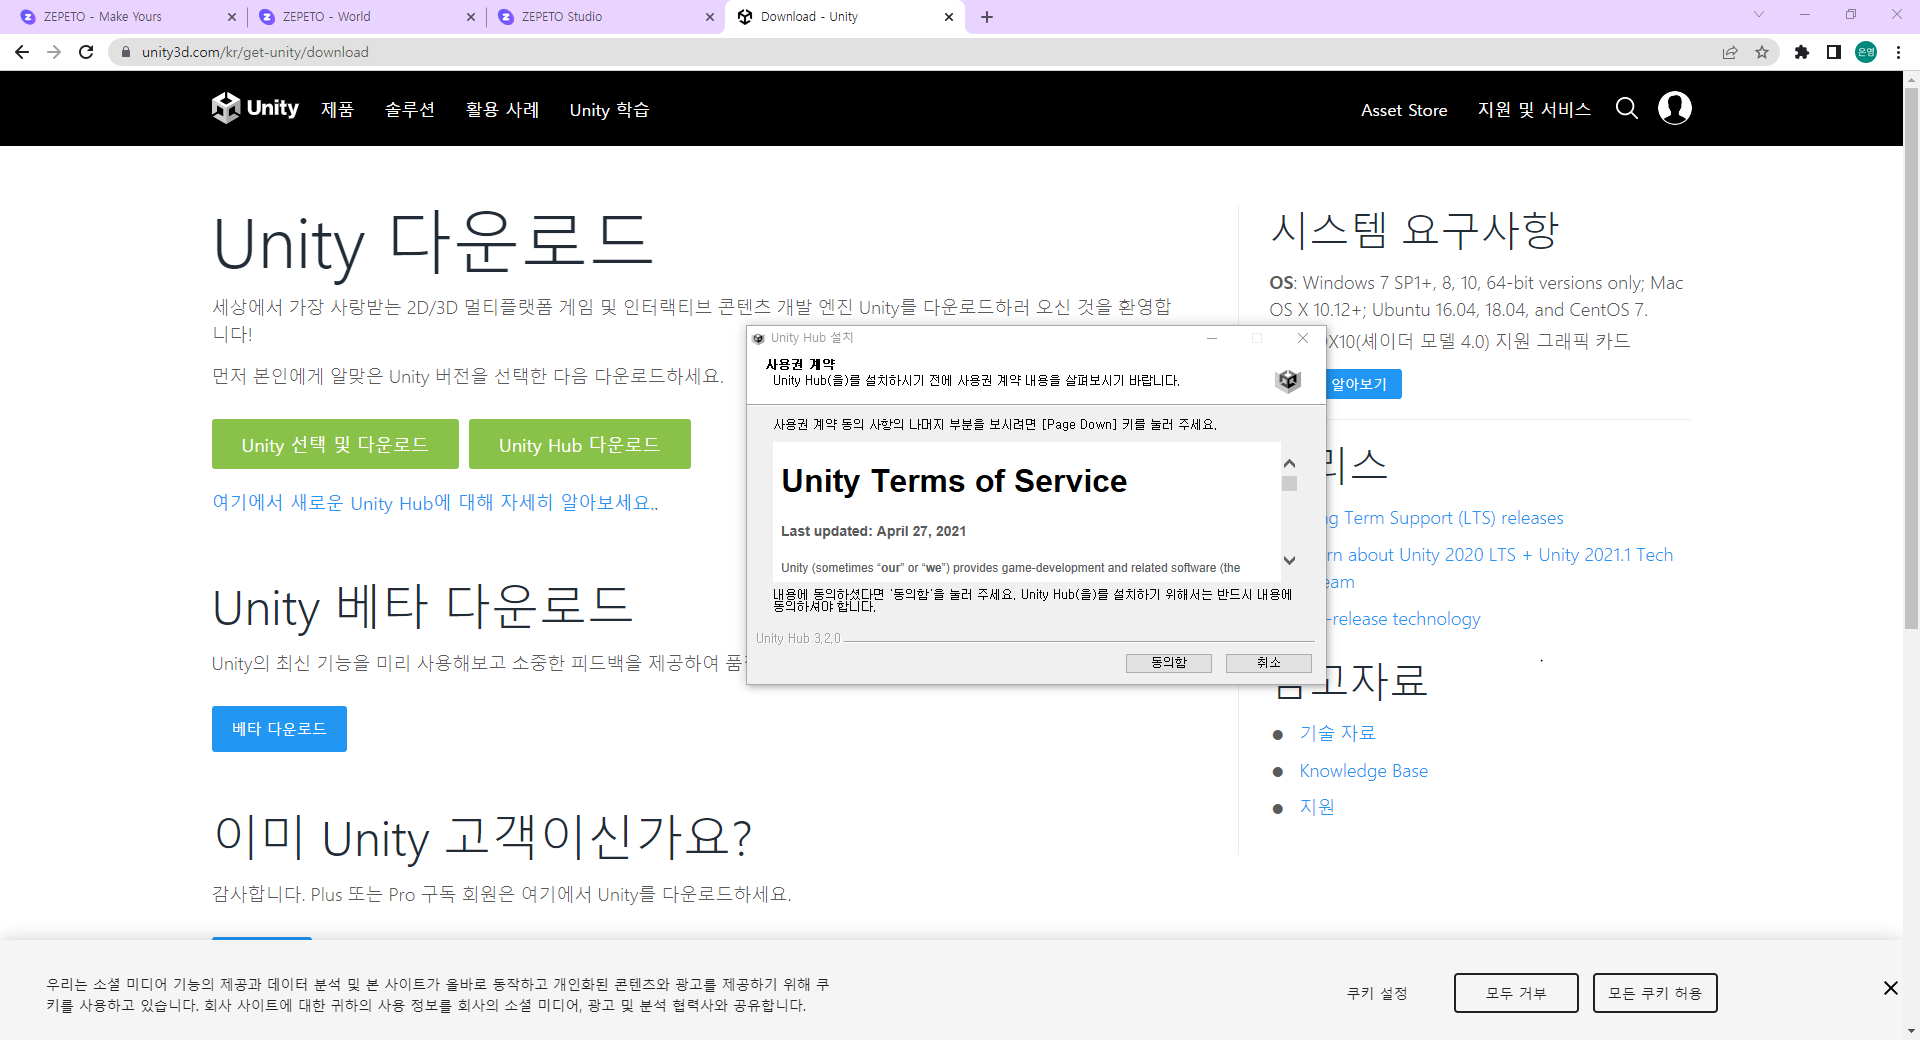This screenshot has height=1040, width=1920.
Task: Close the Unity Hub setup dialog
Action: click(1303, 338)
